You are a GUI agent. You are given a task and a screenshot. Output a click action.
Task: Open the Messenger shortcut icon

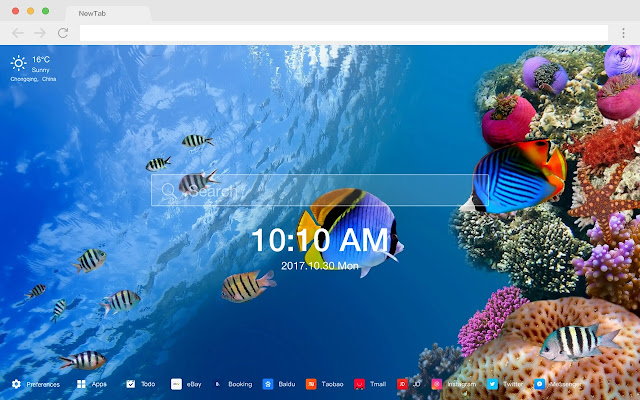540,384
